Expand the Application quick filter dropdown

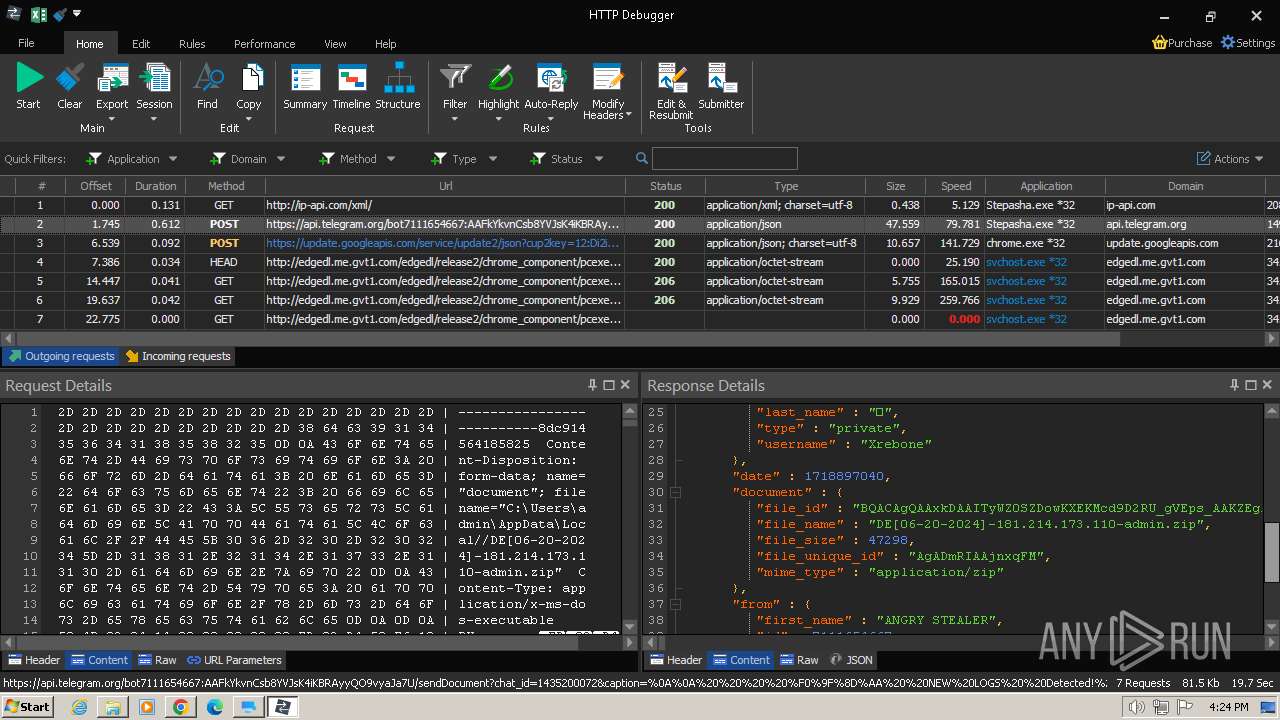(x=173, y=159)
